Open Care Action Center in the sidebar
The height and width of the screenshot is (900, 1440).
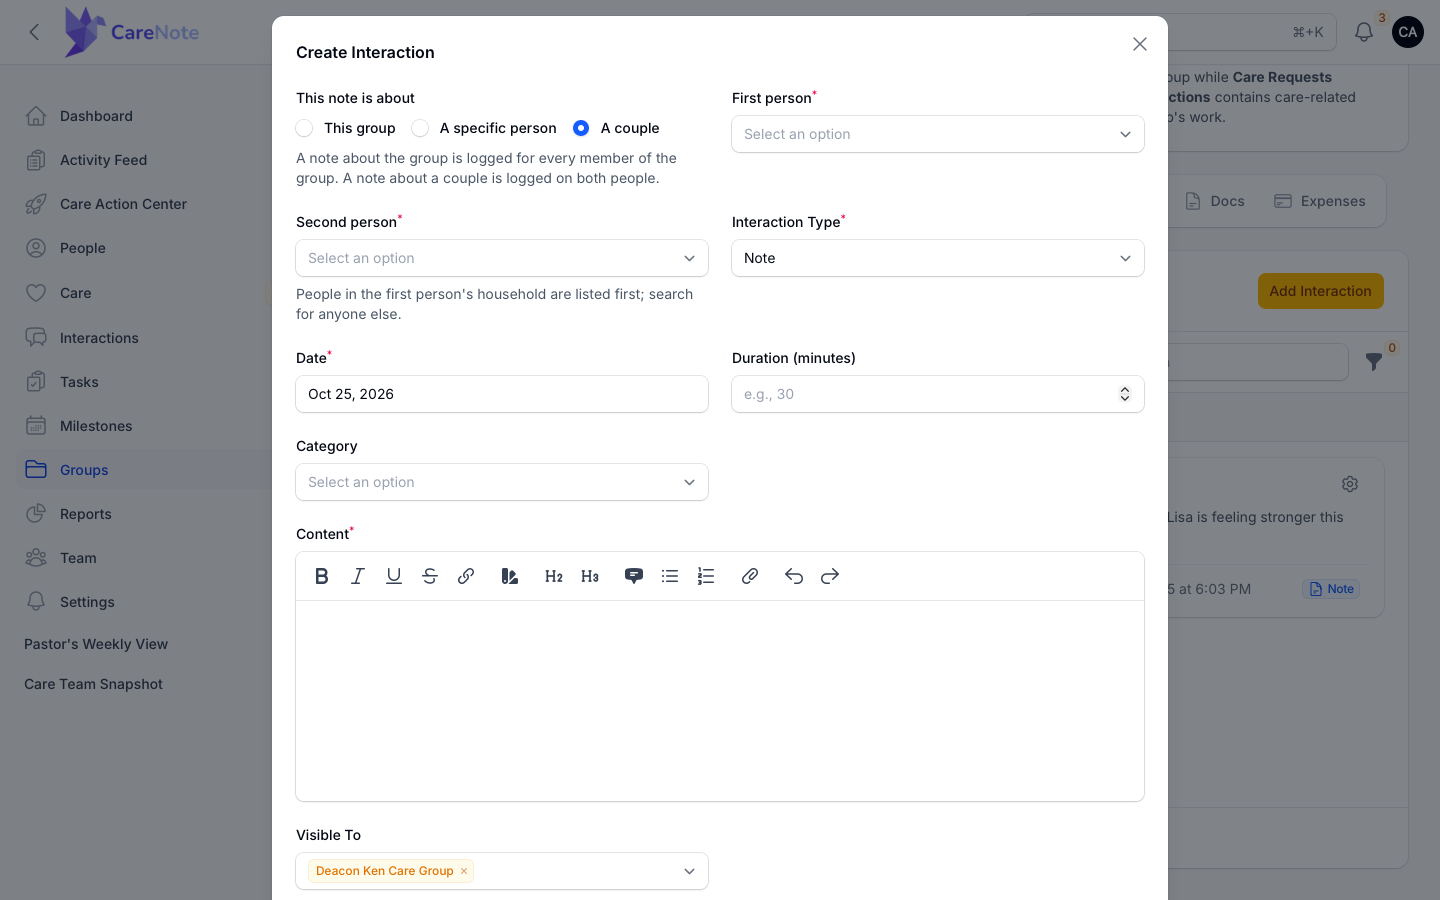[x=123, y=204]
